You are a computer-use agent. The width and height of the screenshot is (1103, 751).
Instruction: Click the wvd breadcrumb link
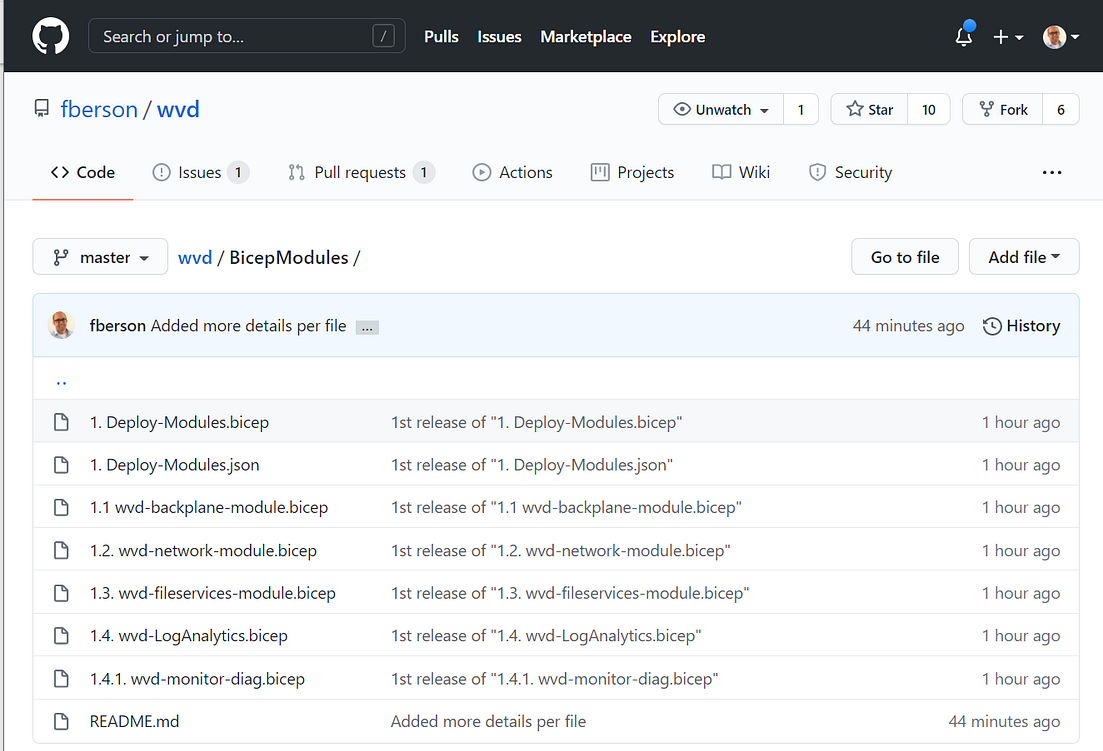tap(195, 257)
